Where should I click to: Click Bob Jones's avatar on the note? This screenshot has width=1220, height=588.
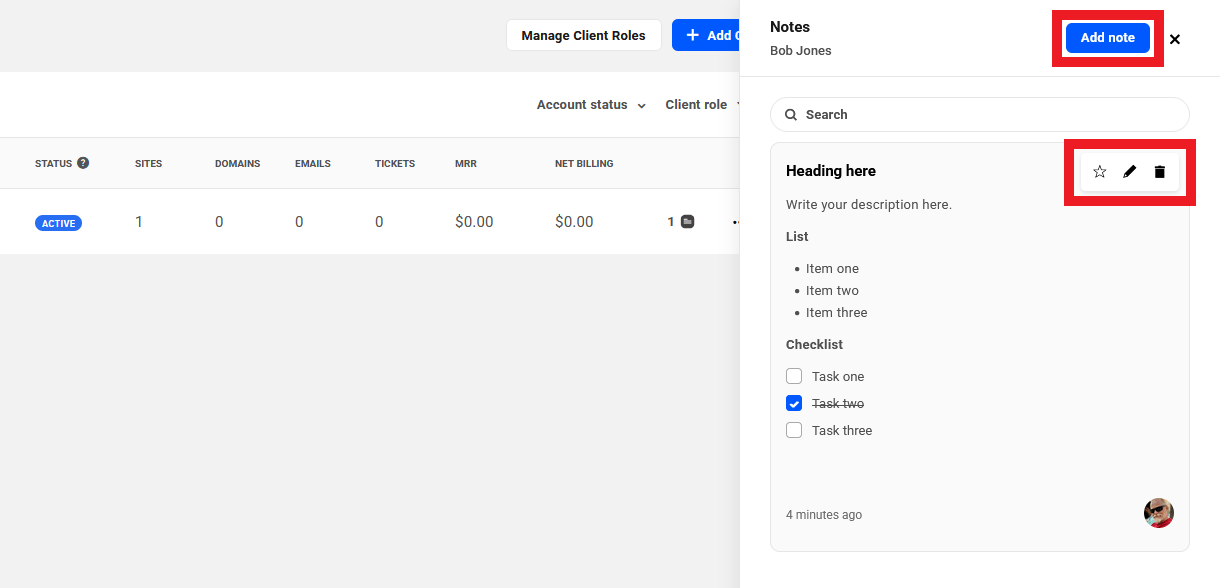pyautogui.click(x=1158, y=513)
